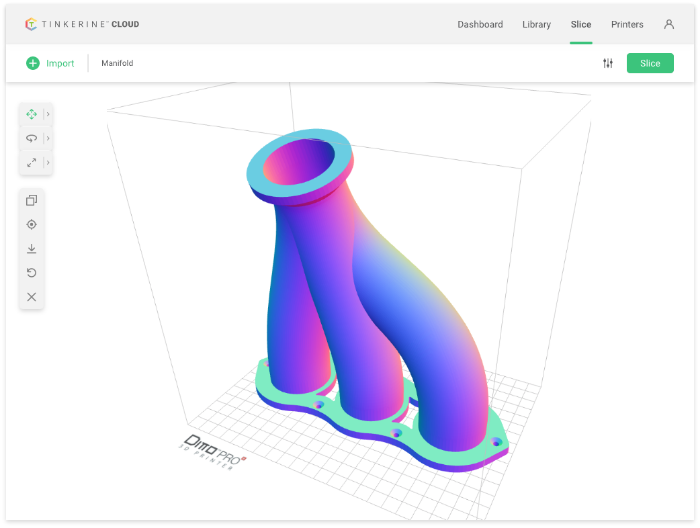
Task: Click the green Slice button
Action: click(650, 63)
